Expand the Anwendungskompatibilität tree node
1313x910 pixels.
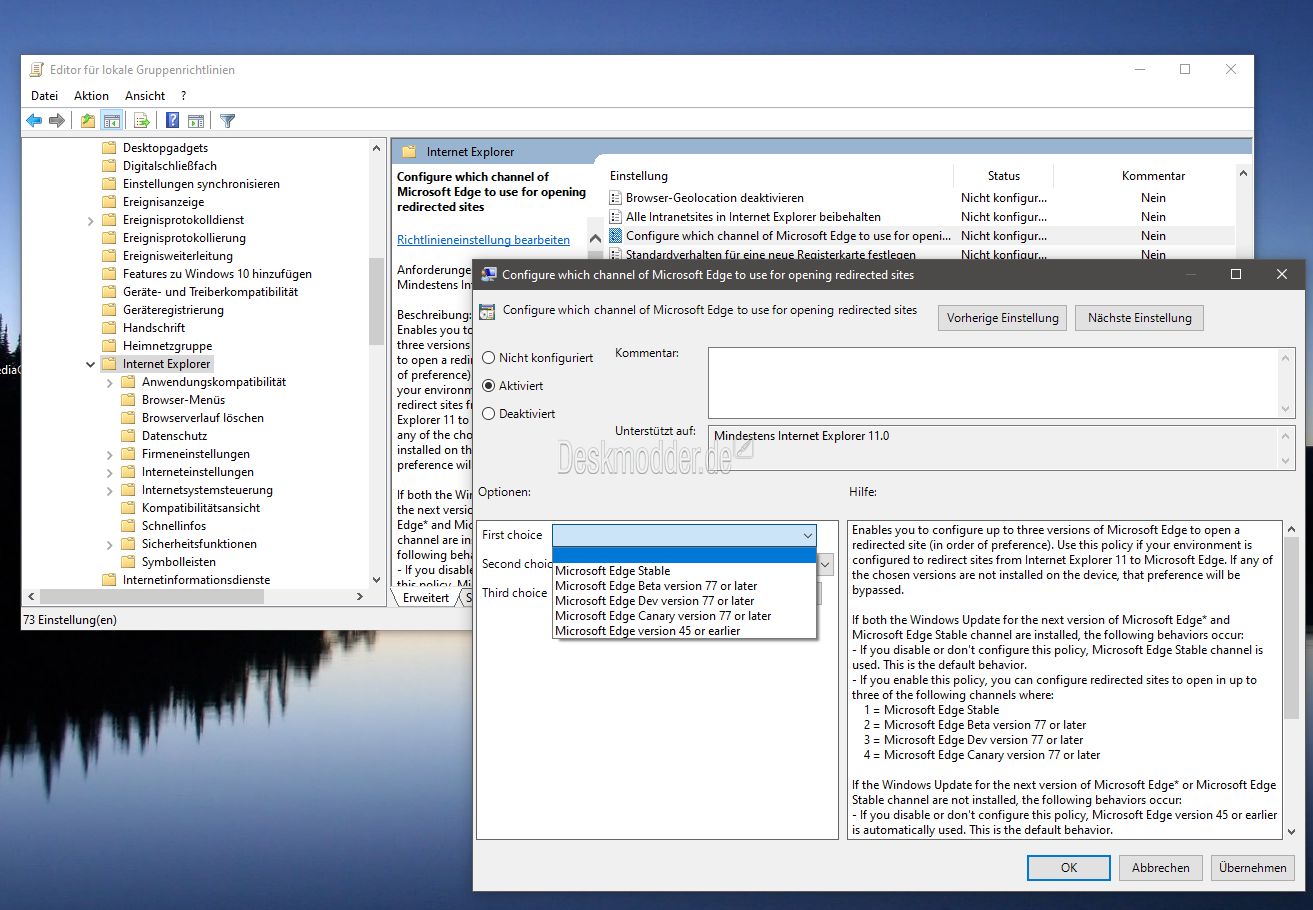click(x=110, y=382)
